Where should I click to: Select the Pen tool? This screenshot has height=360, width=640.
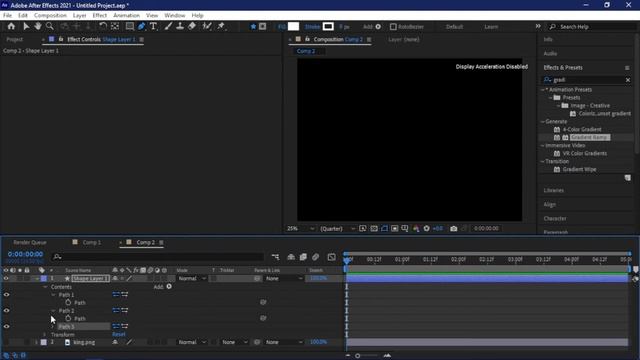[x=141, y=27]
